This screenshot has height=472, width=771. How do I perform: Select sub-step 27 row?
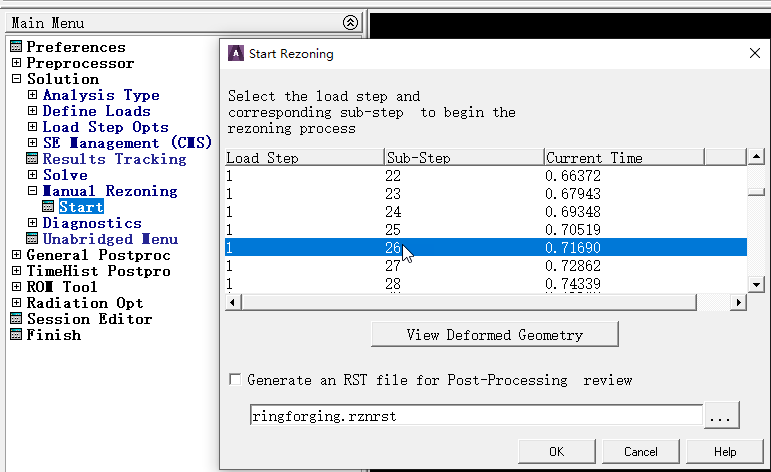(x=486, y=266)
